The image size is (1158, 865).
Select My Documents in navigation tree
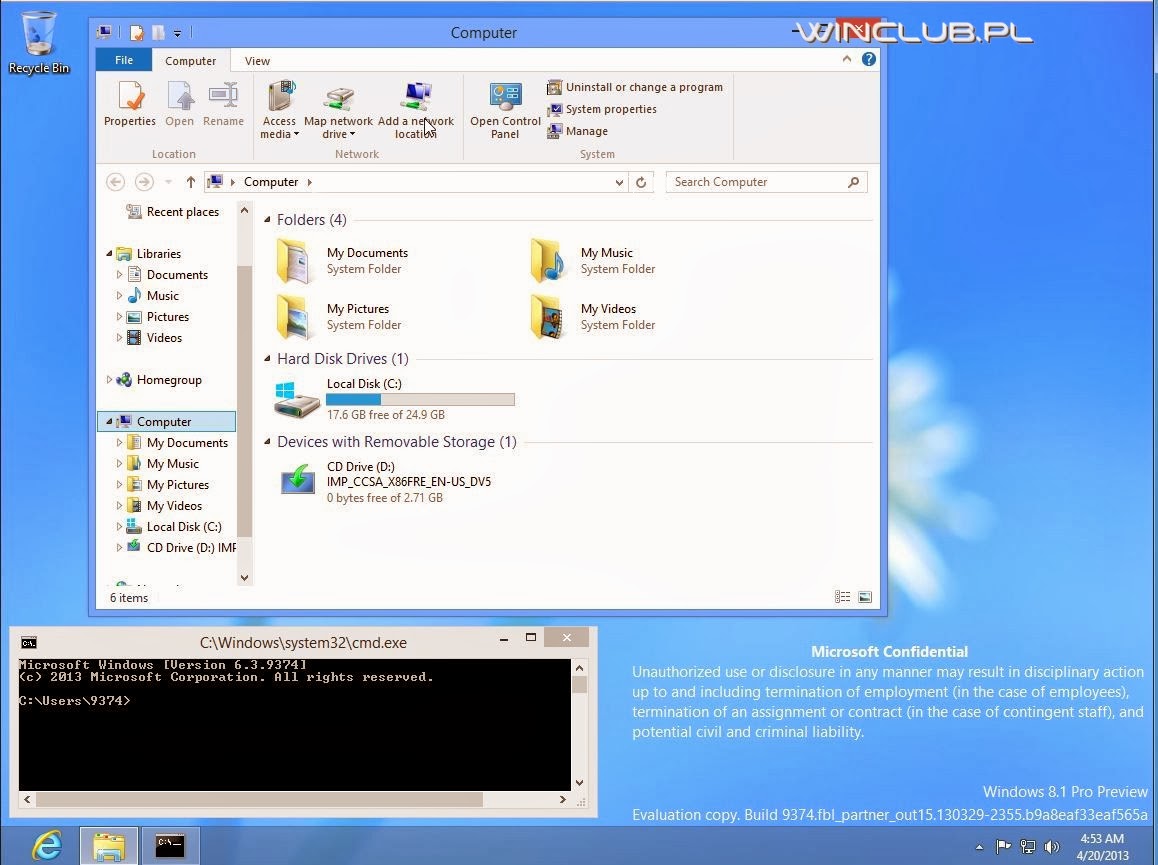click(x=177, y=442)
